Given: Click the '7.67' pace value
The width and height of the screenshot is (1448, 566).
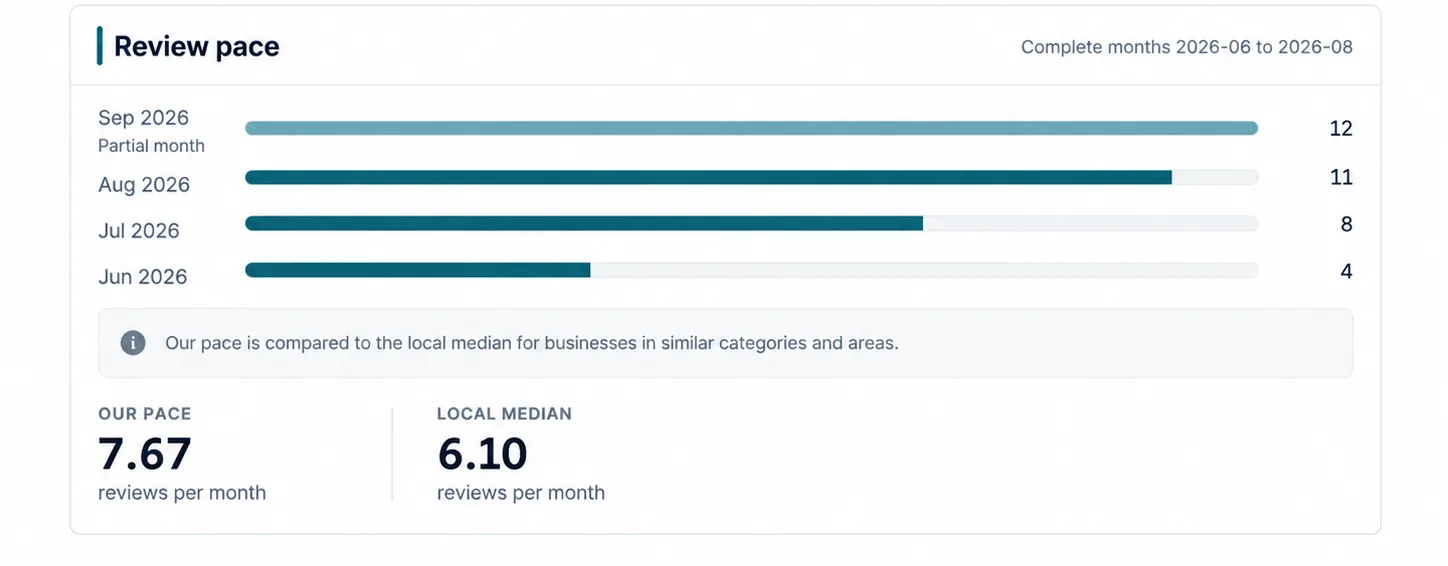Looking at the screenshot, I should (x=145, y=454).
